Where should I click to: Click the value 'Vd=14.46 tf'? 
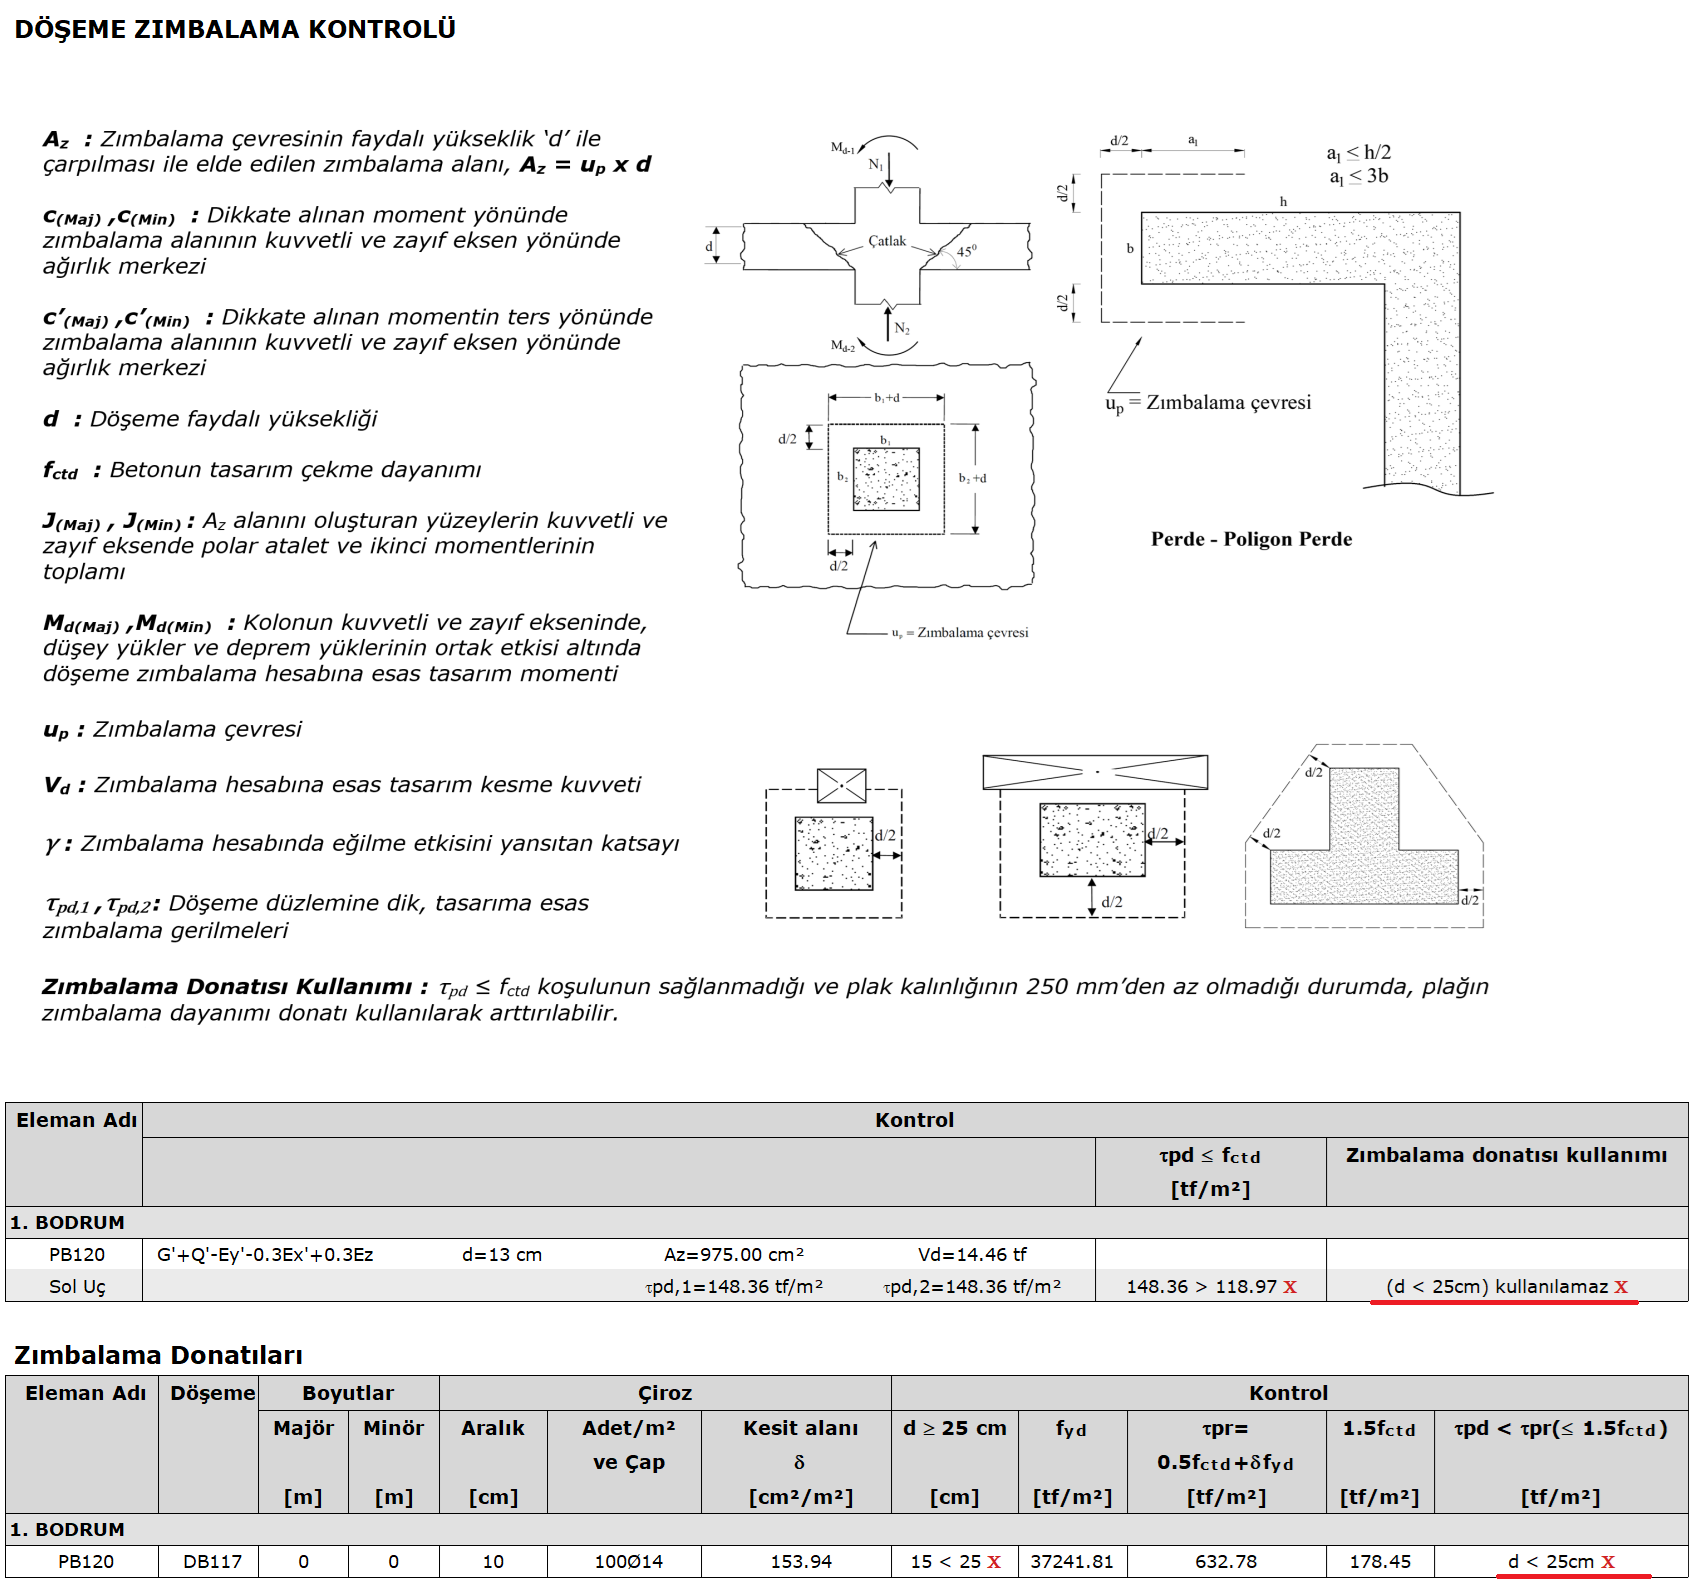pos(972,1254)
